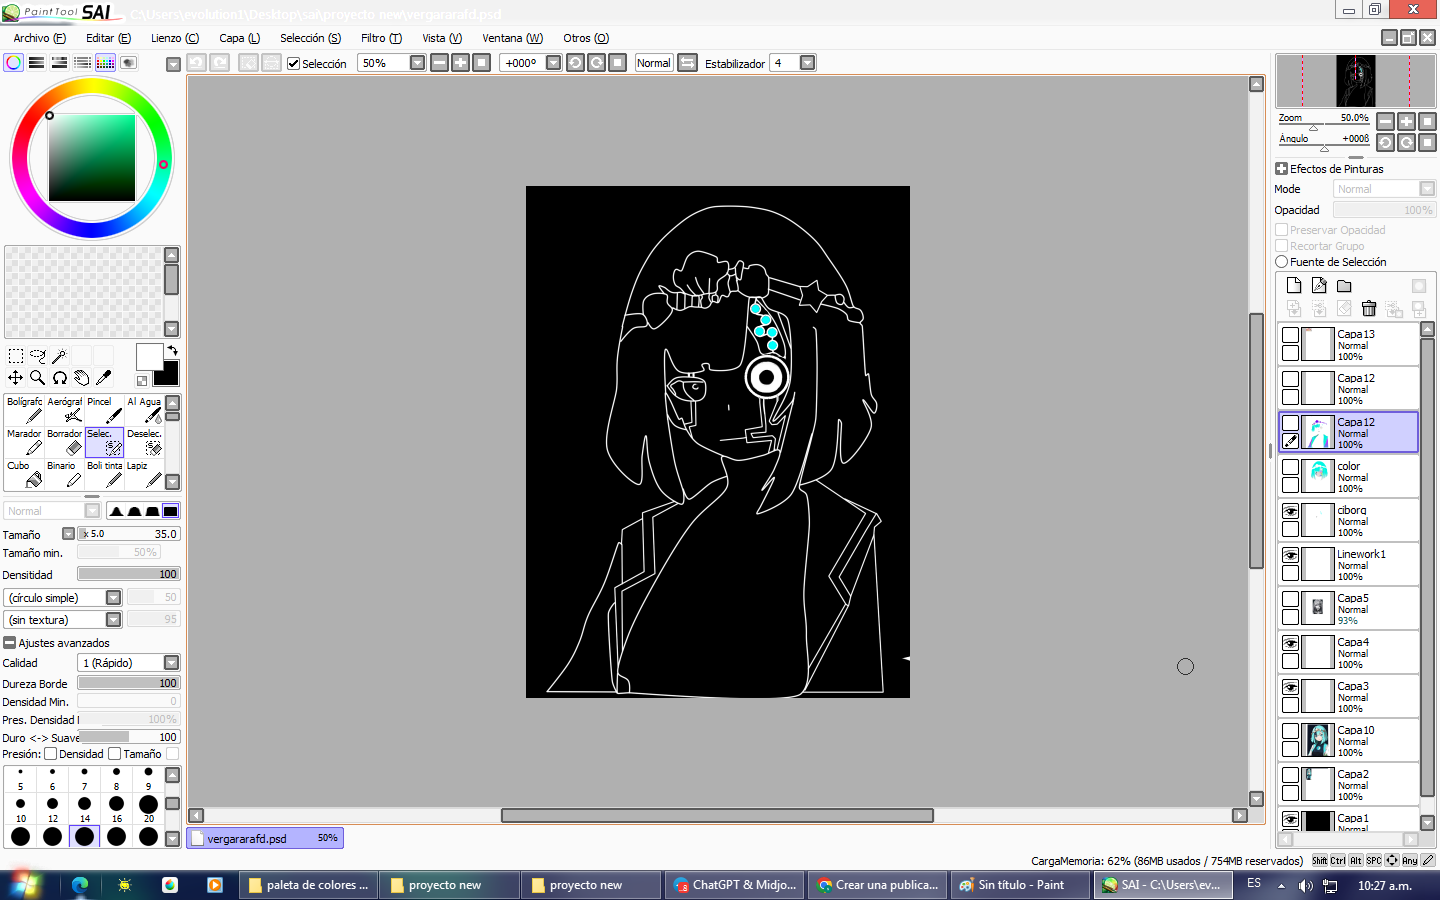Select the Capa10 layer thumbnail

pyautogui.click(x=1319, y=740)
